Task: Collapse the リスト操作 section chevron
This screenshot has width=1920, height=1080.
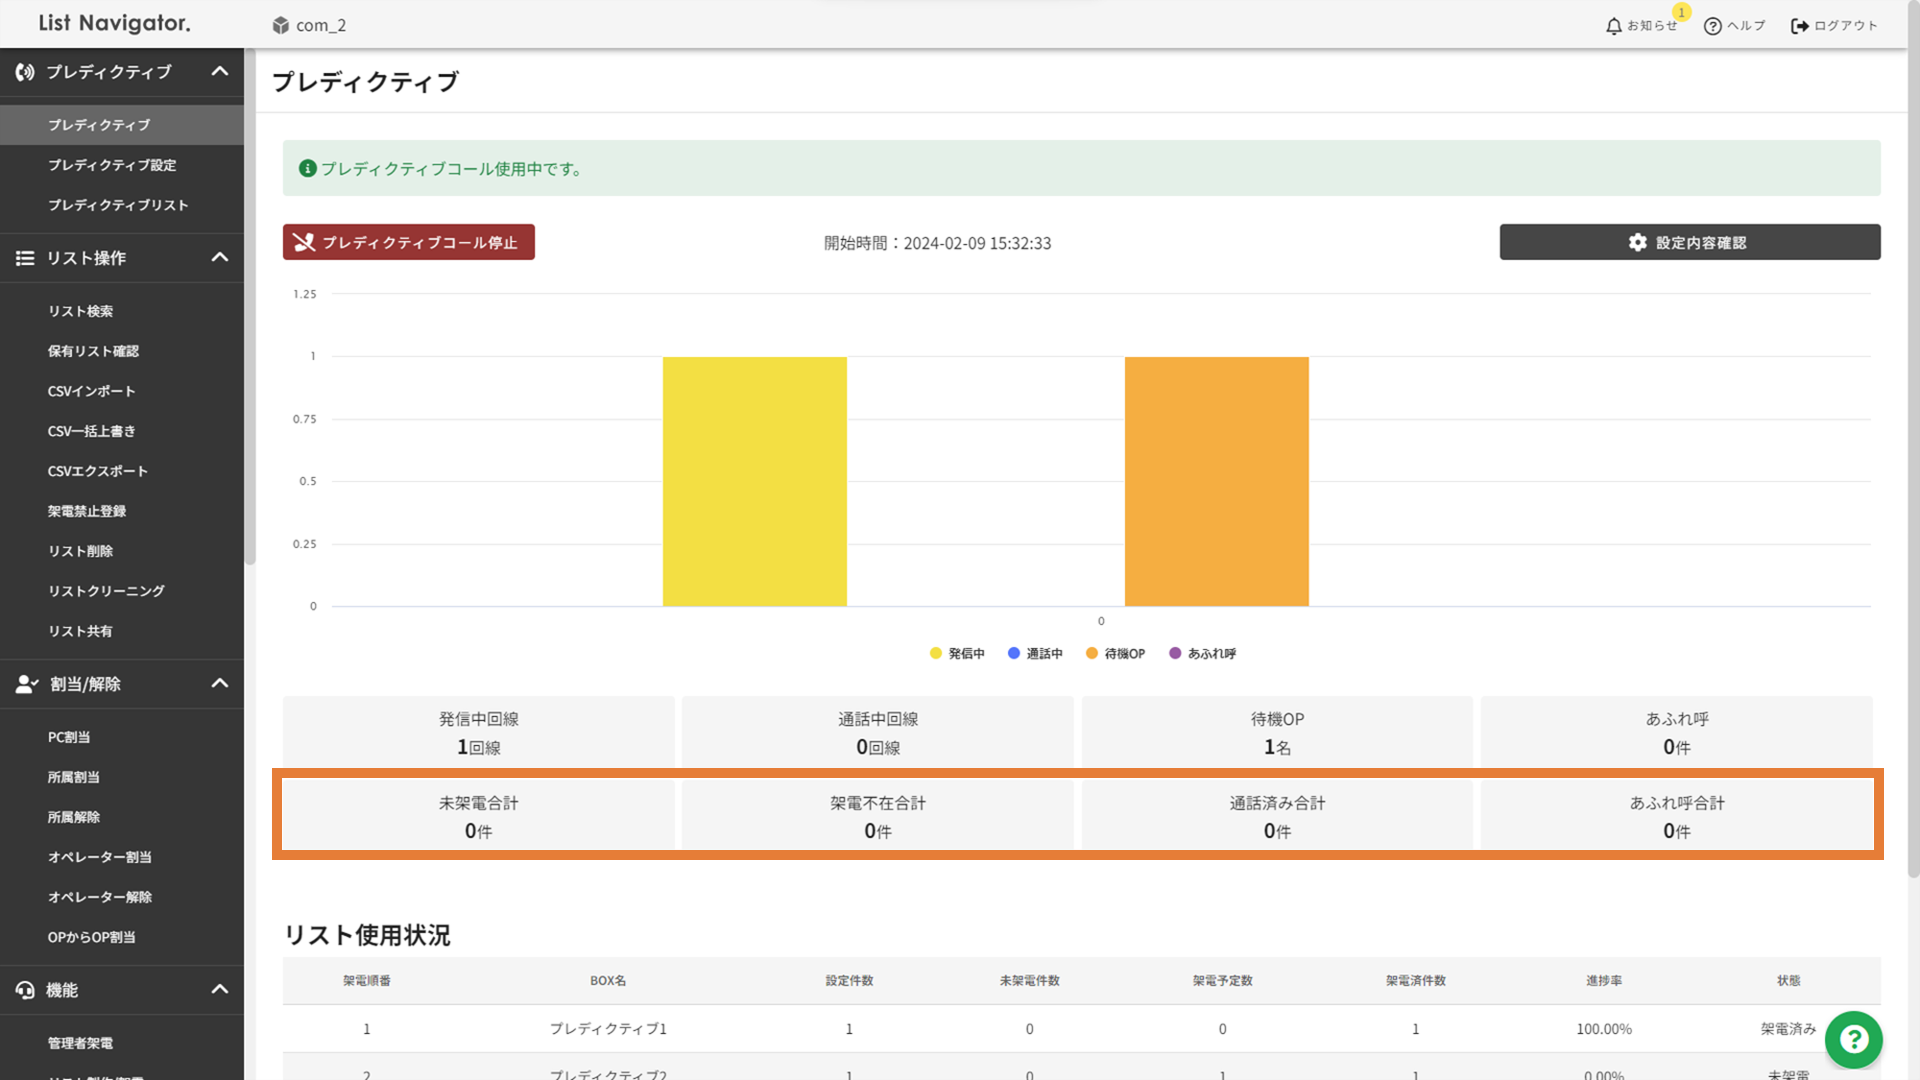Action: click(x=220, y=258)
